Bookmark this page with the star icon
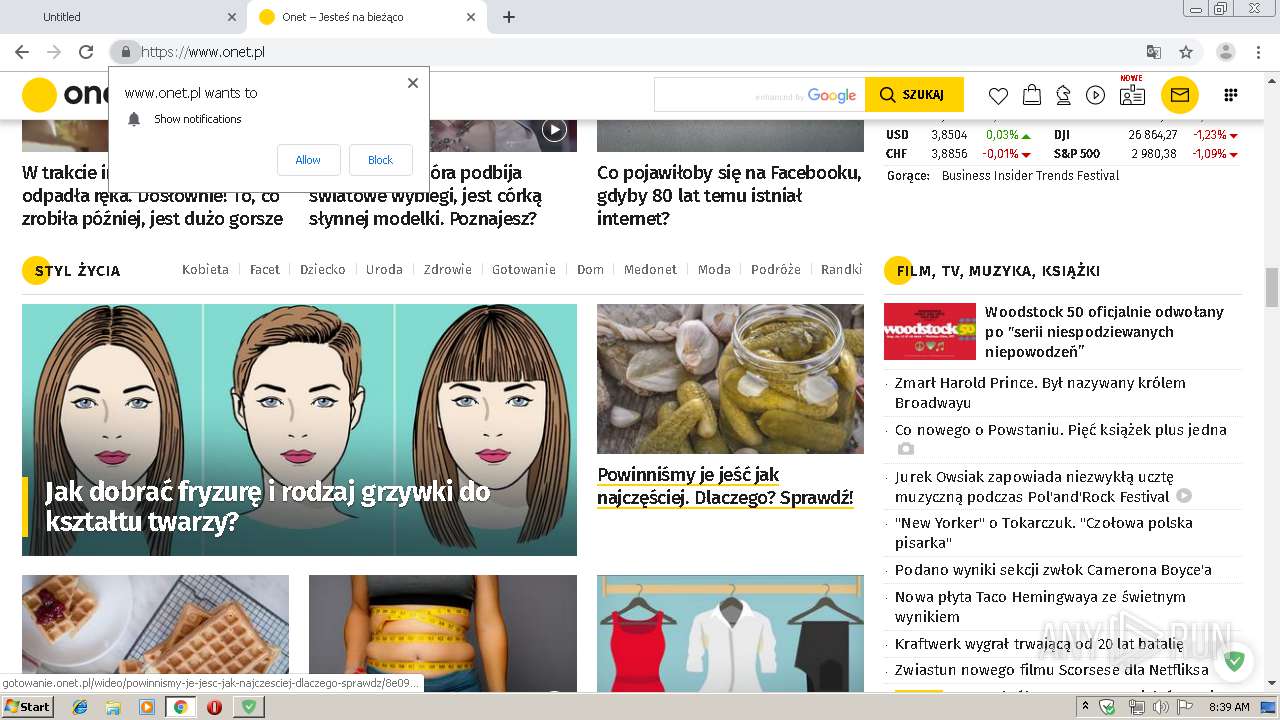Image resolution: width=1280 pixels, height=720 pixels. (x=1186, y=52)
